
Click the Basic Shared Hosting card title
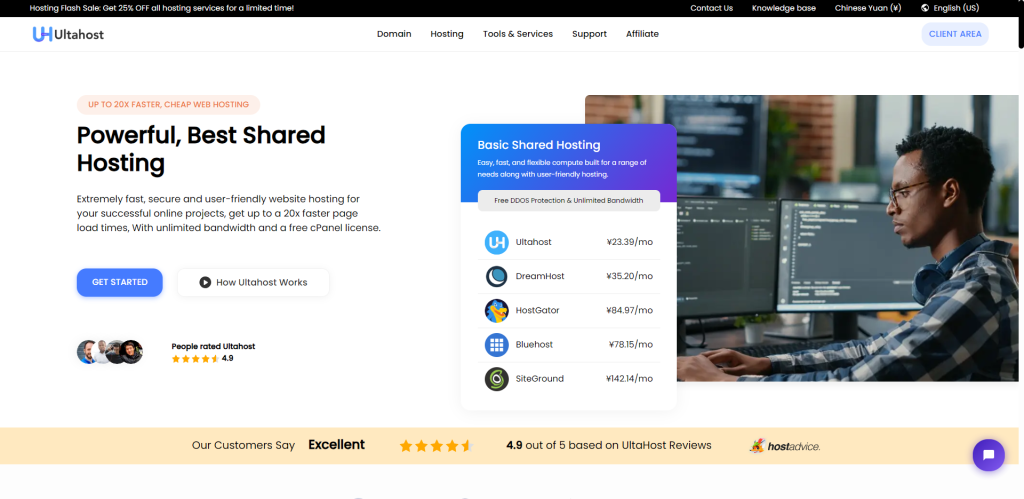click(539, 145)
